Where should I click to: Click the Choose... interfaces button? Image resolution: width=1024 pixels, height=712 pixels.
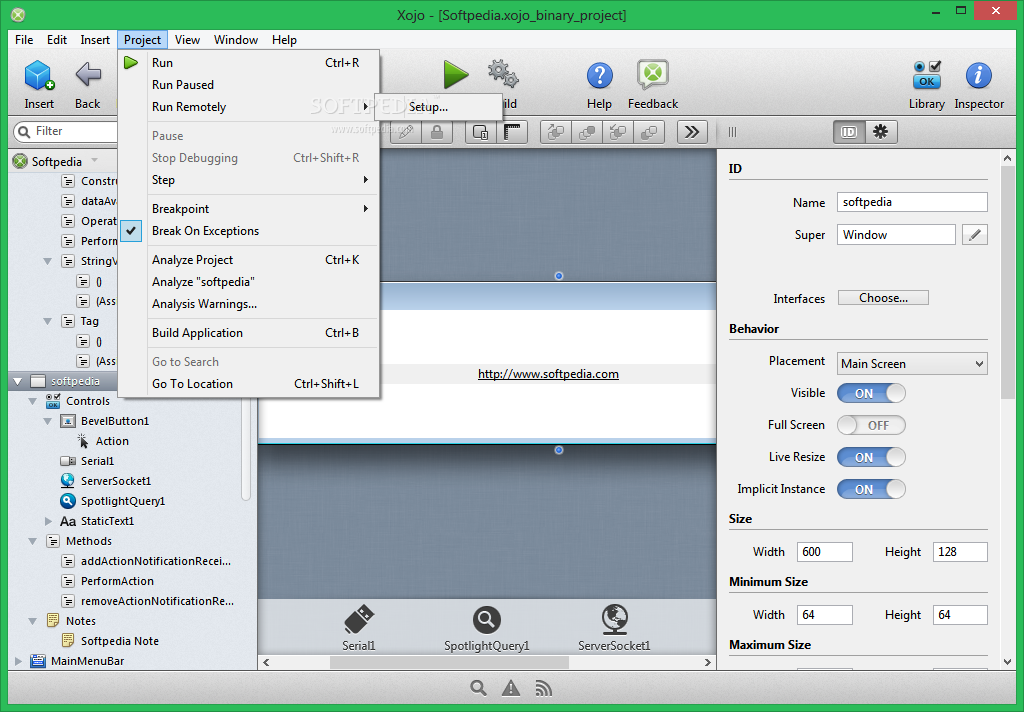[x=883, y=298]
